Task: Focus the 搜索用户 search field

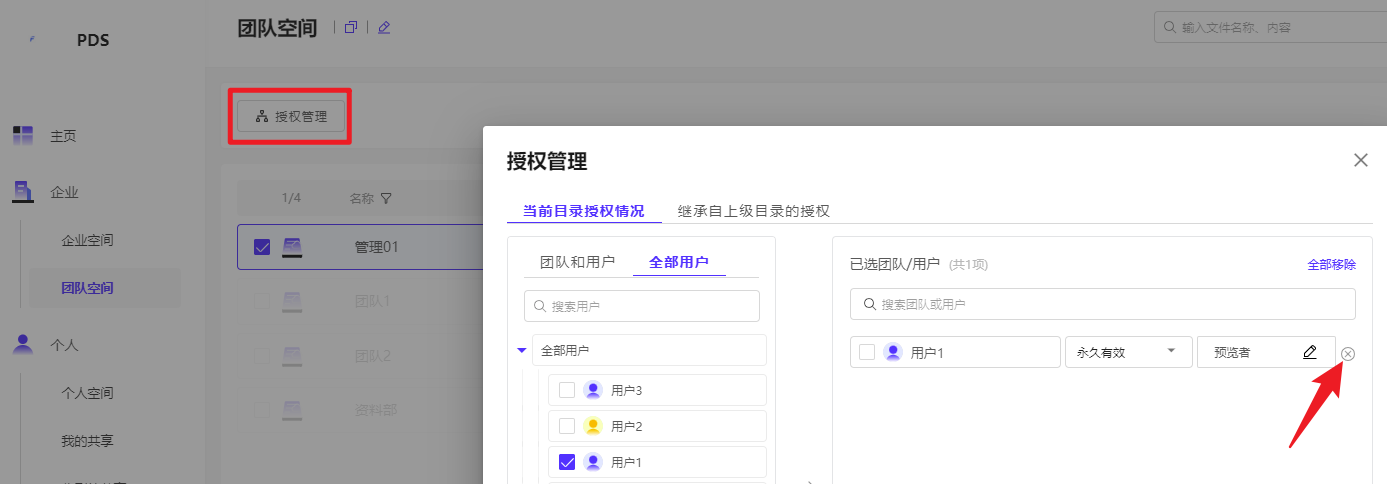Action: (642, 306)
